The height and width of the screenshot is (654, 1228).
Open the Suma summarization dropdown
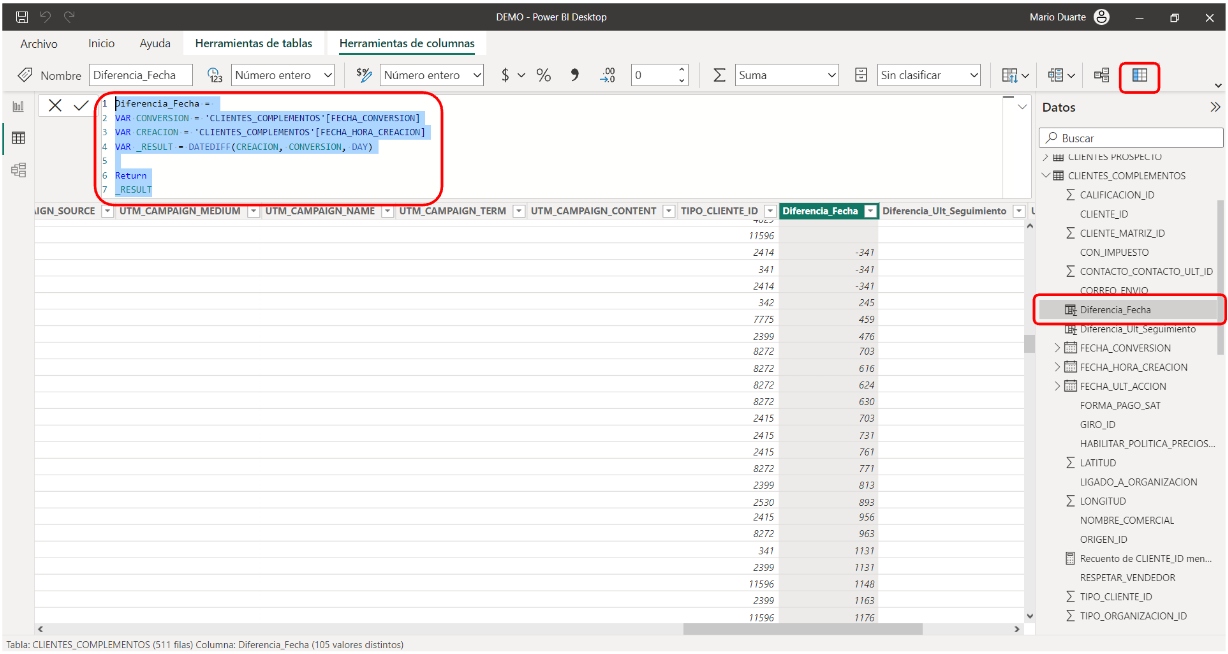click(787, 75)
